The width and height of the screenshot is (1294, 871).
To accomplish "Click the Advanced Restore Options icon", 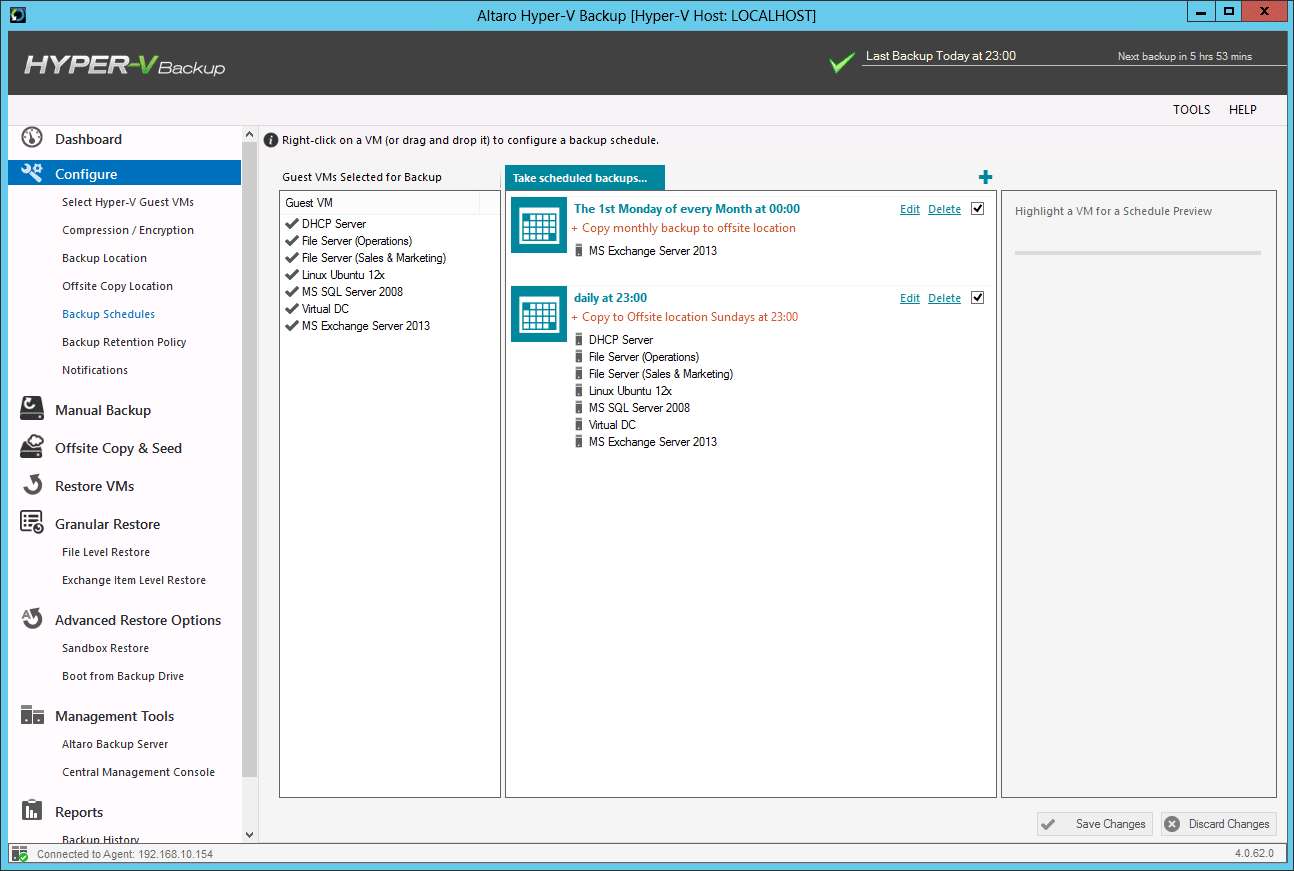I will tap(32, 619).
